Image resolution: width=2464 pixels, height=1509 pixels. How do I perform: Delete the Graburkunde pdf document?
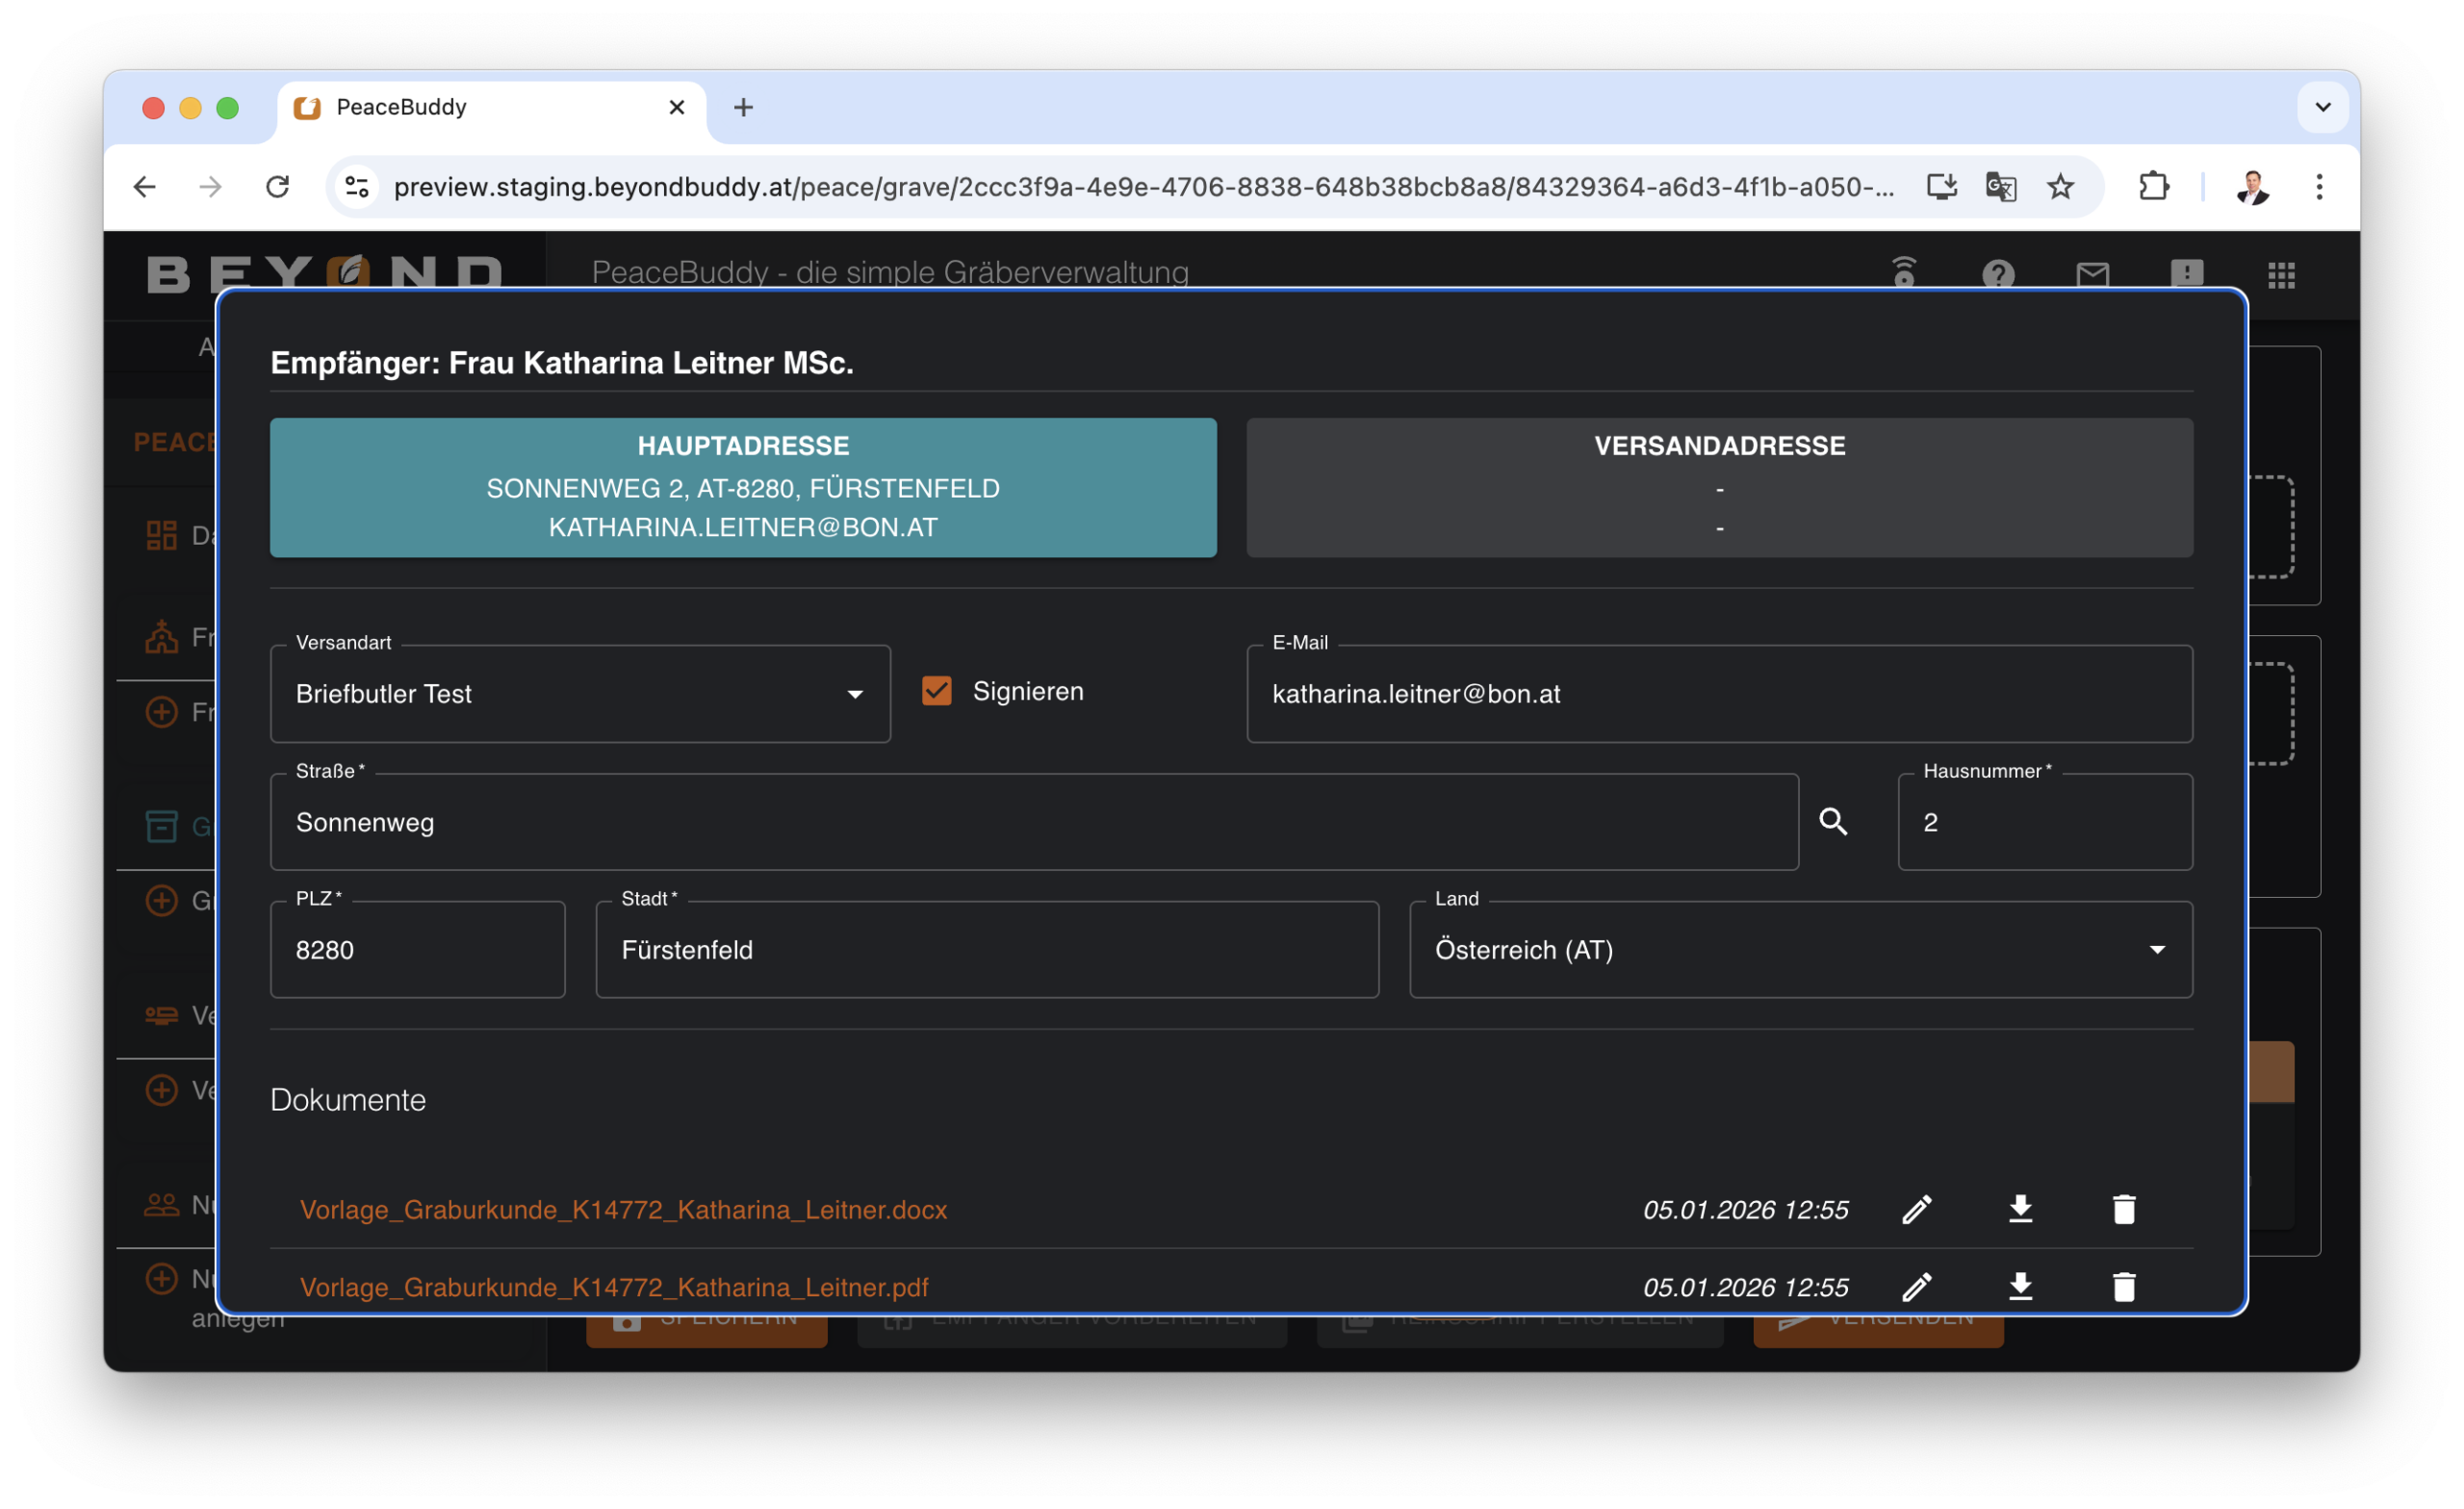[2124, 1286]
